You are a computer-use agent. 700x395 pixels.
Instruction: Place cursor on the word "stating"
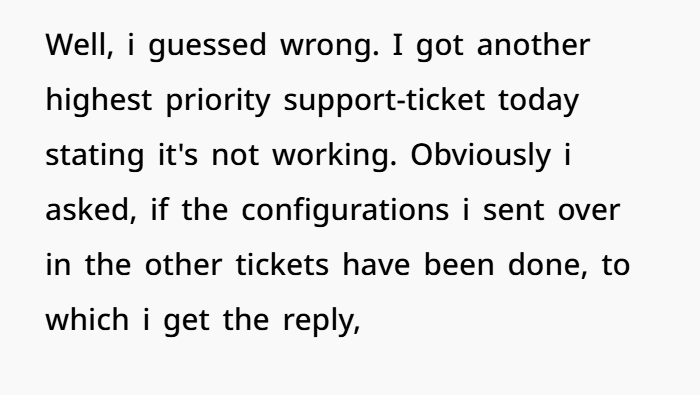tap(95, 156)
